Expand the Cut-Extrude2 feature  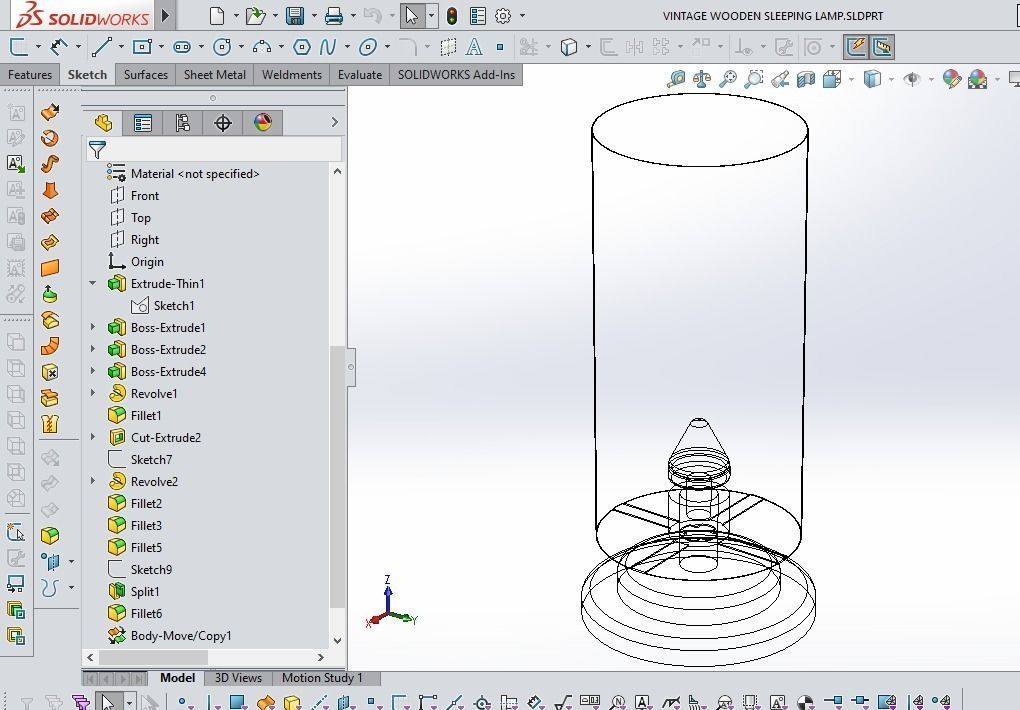pos(93,437)
